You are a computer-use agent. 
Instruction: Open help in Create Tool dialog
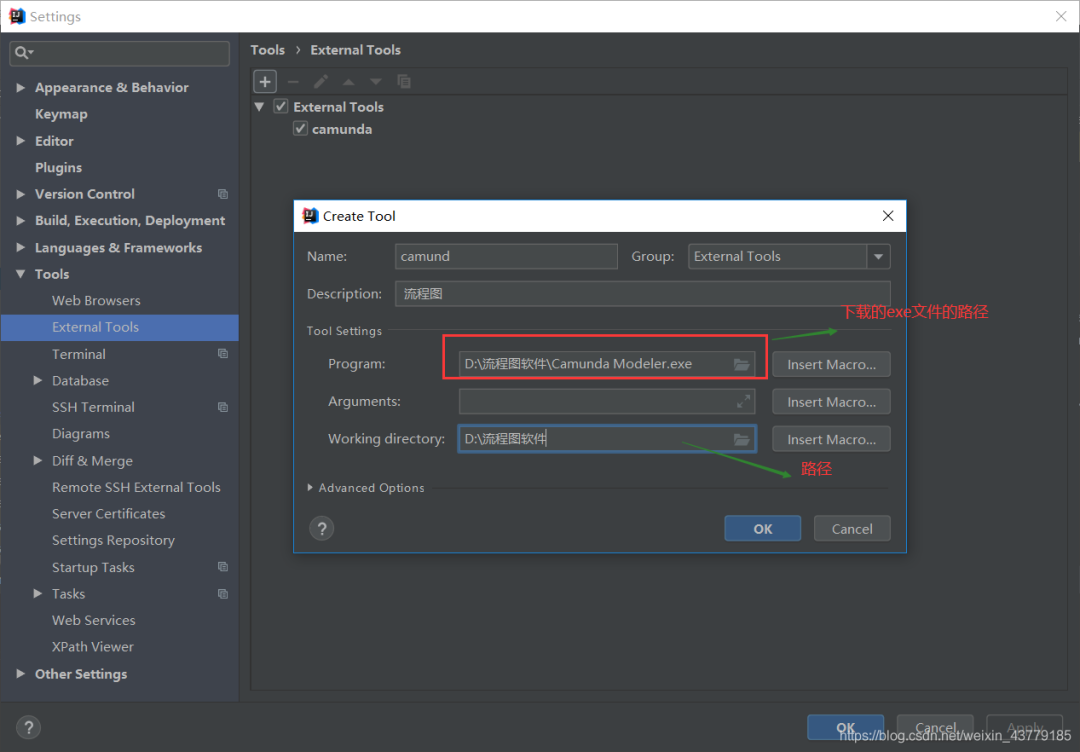pyautogui.click(x=322, y=529)
